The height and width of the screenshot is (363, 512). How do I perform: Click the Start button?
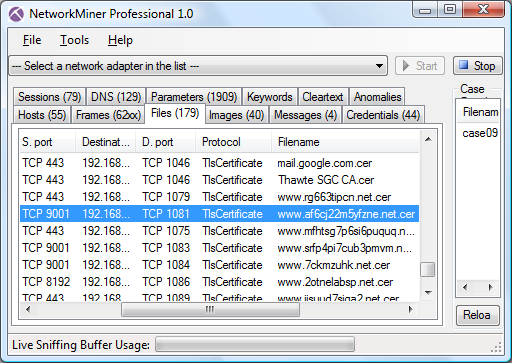[420, 66]
